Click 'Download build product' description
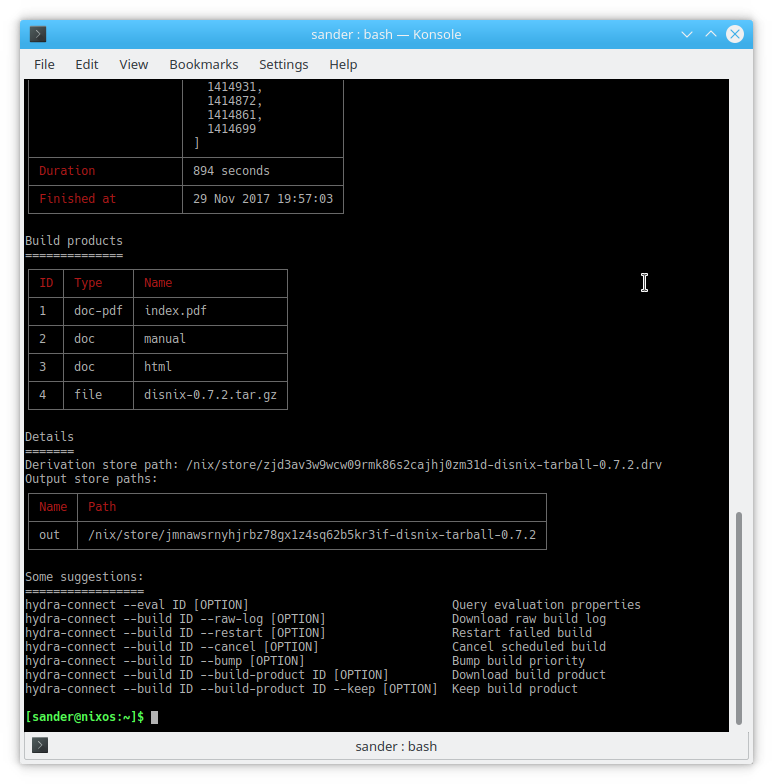 [529, 675]
